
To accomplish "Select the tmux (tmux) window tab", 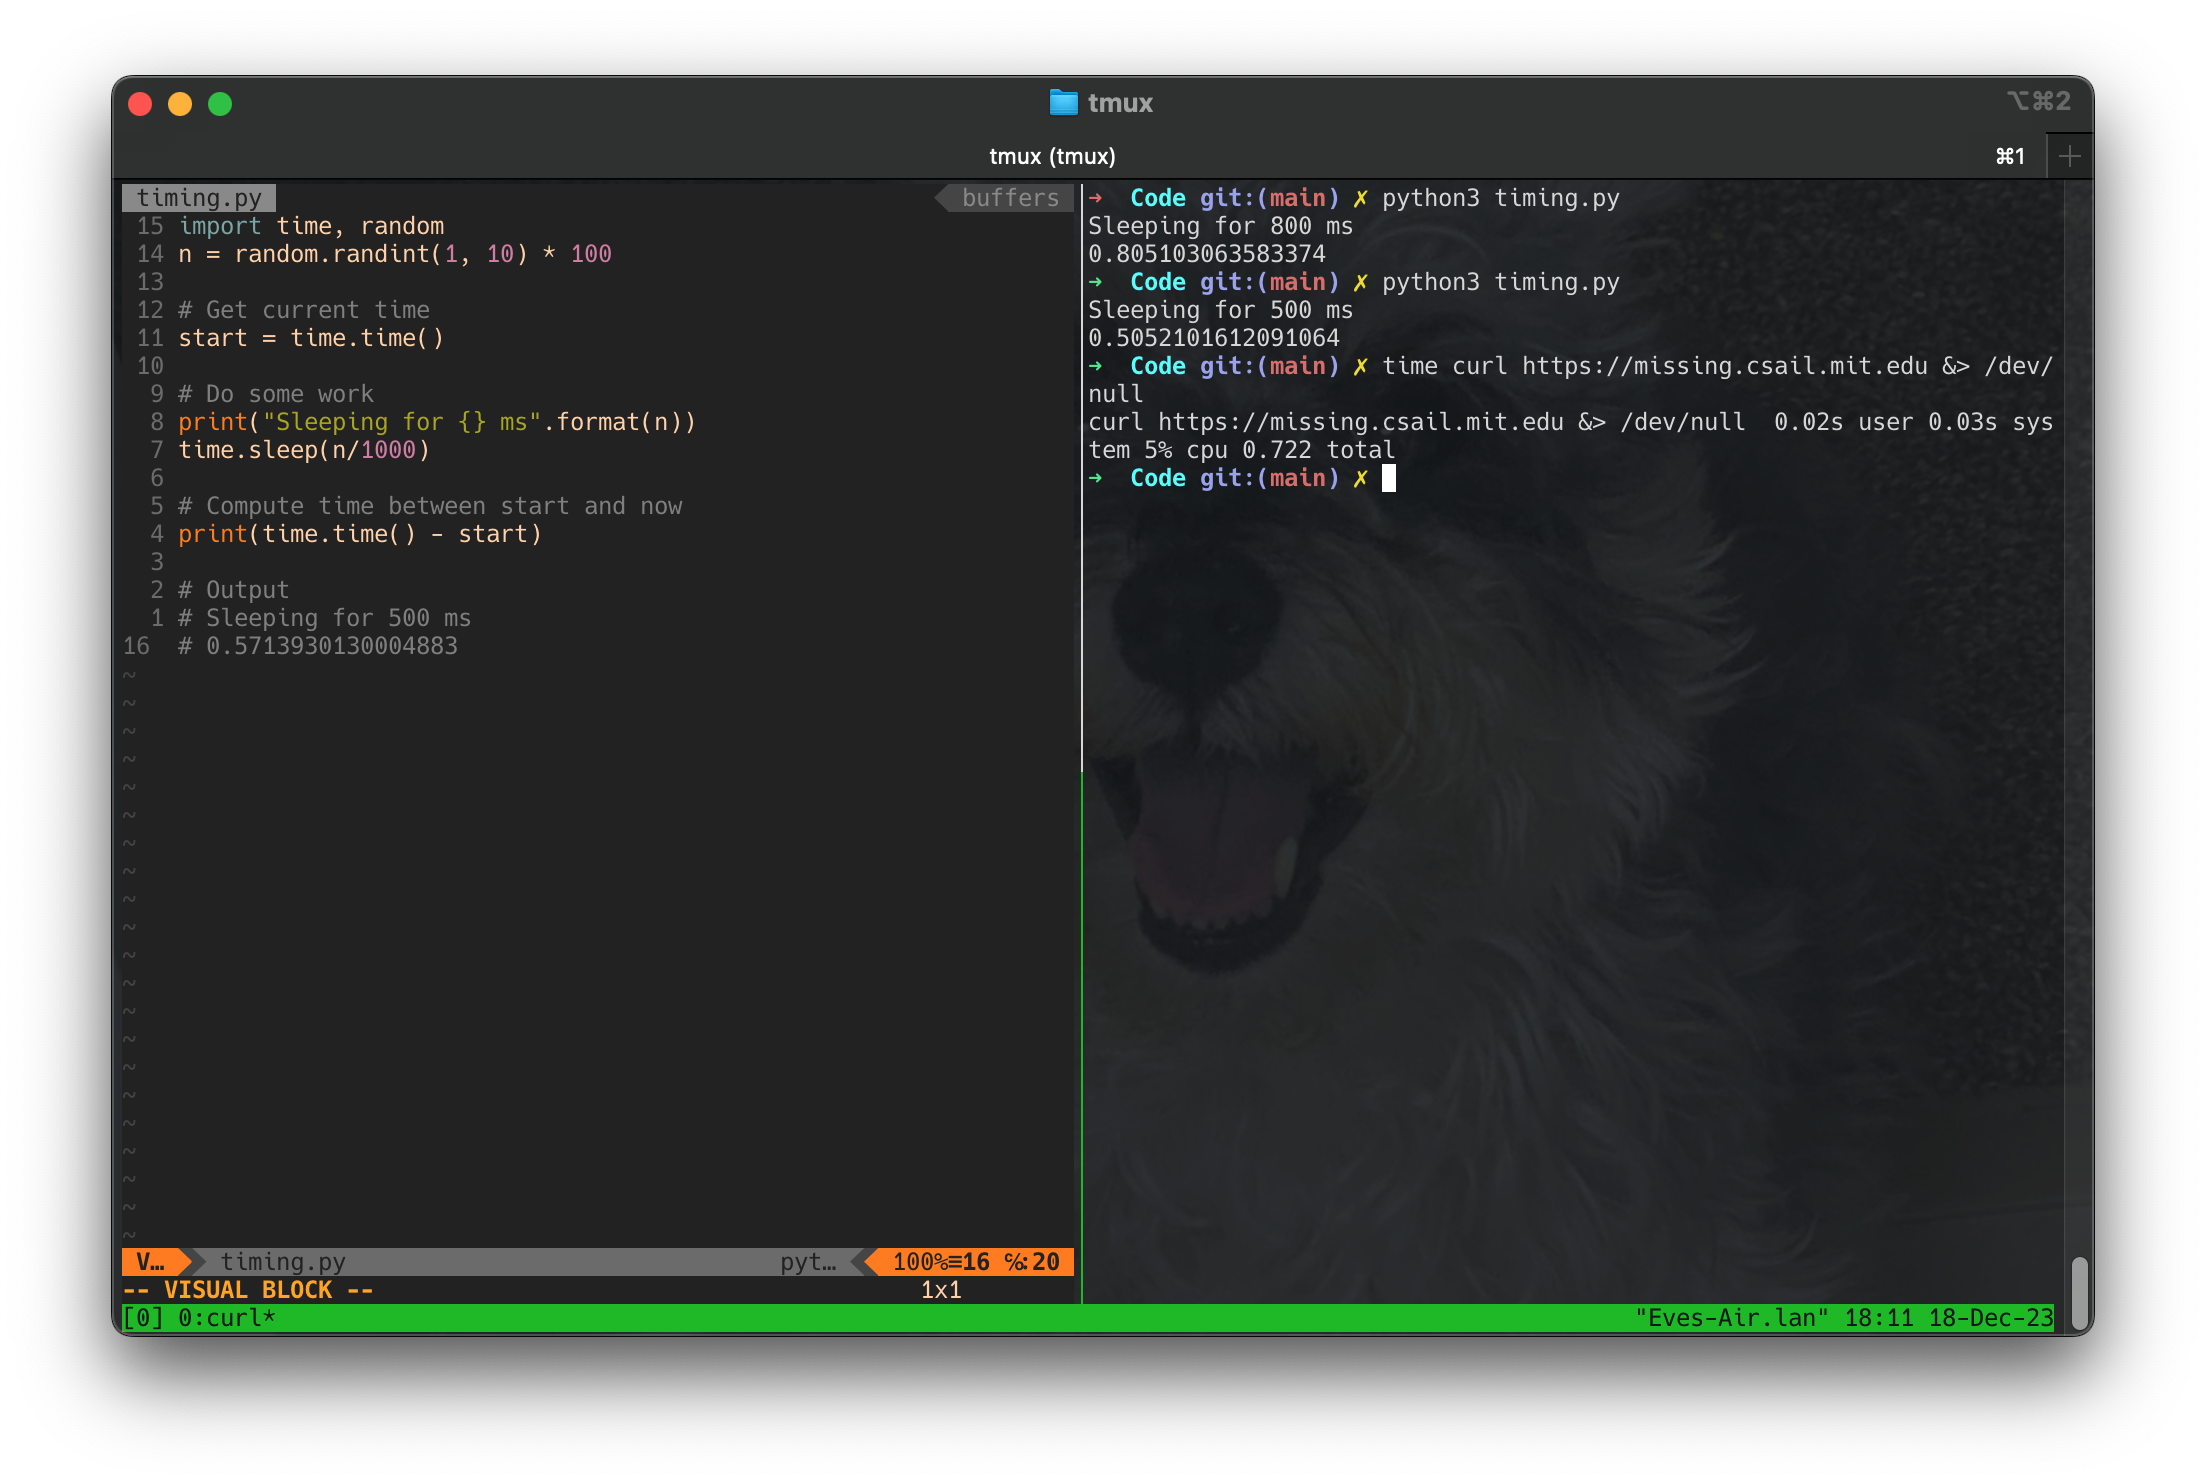I will point(1051,156).
